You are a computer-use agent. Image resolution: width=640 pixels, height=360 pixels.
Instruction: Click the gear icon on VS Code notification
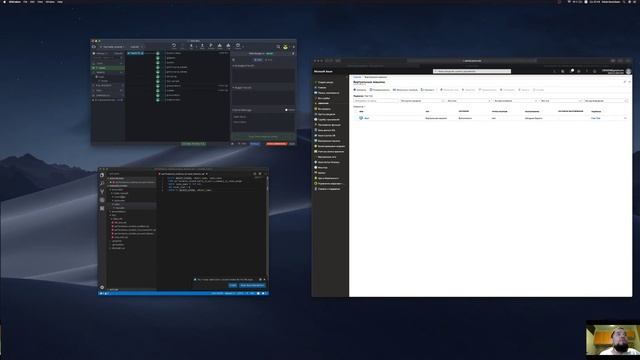(x=260, y=280)
